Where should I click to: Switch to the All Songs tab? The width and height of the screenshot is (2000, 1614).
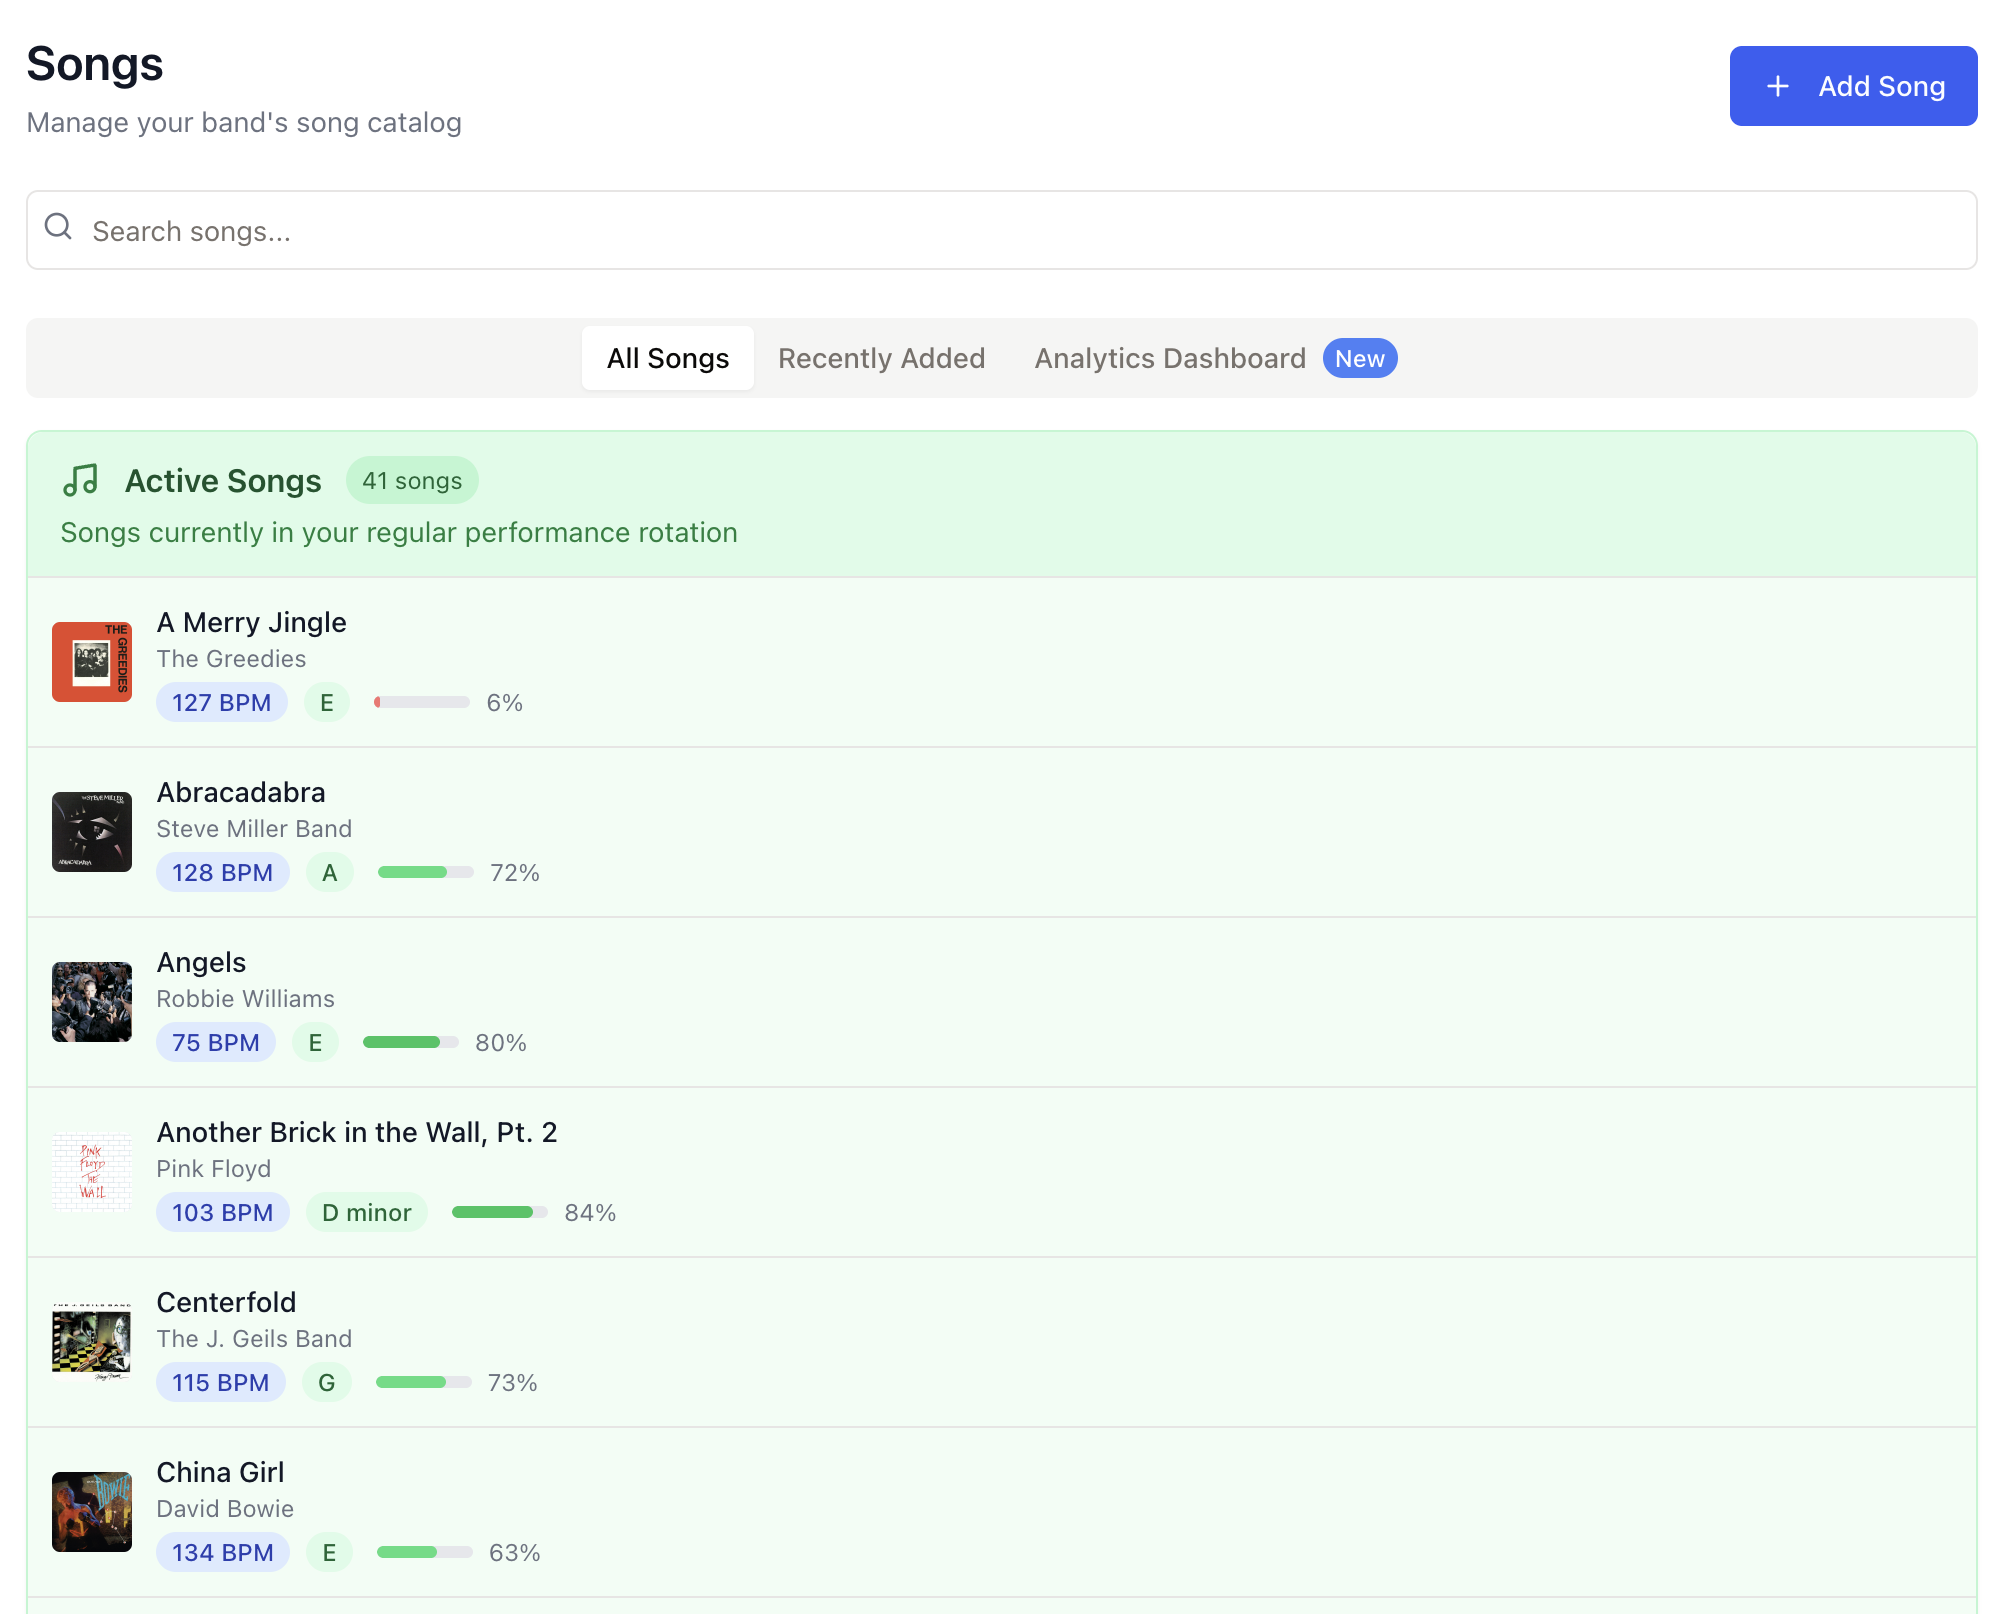pos(668,358)
